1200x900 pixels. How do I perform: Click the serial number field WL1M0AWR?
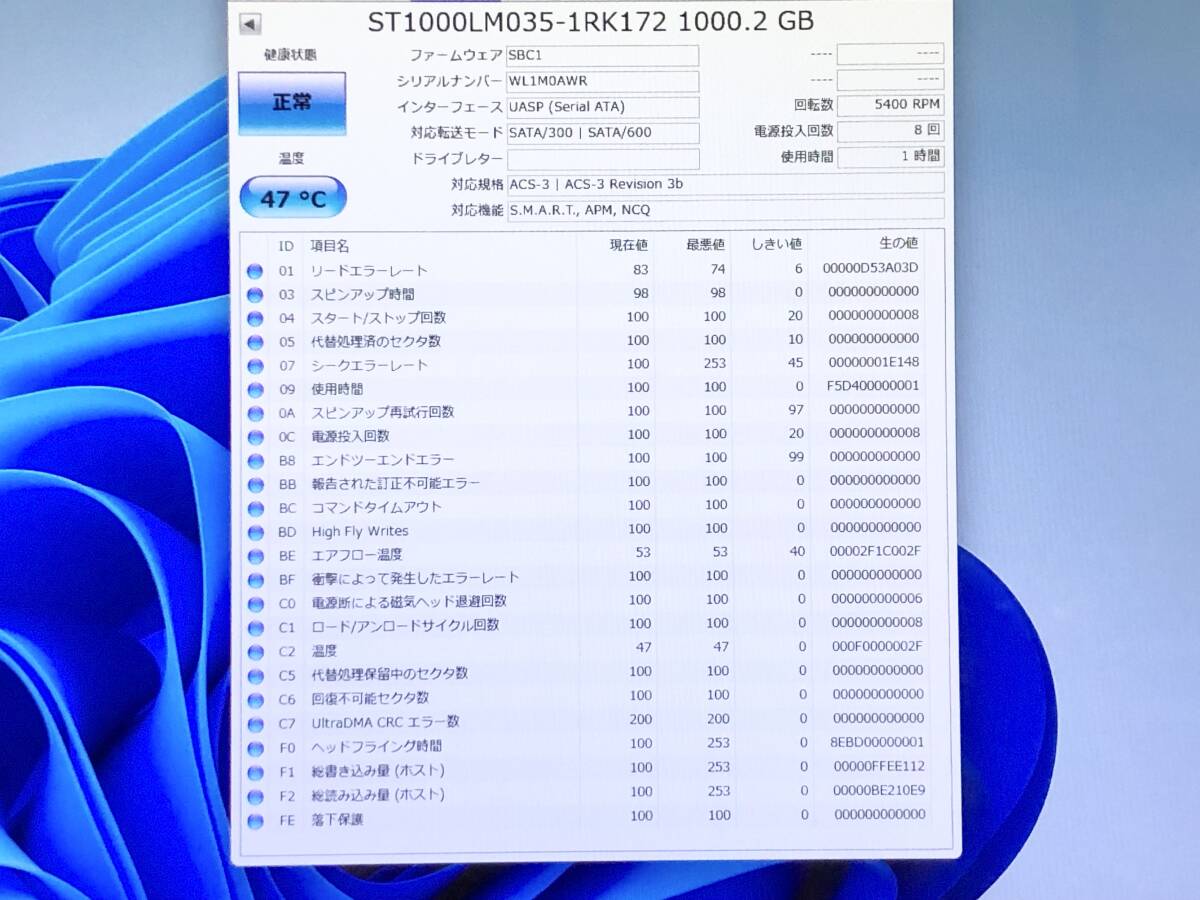pos(603,82)
